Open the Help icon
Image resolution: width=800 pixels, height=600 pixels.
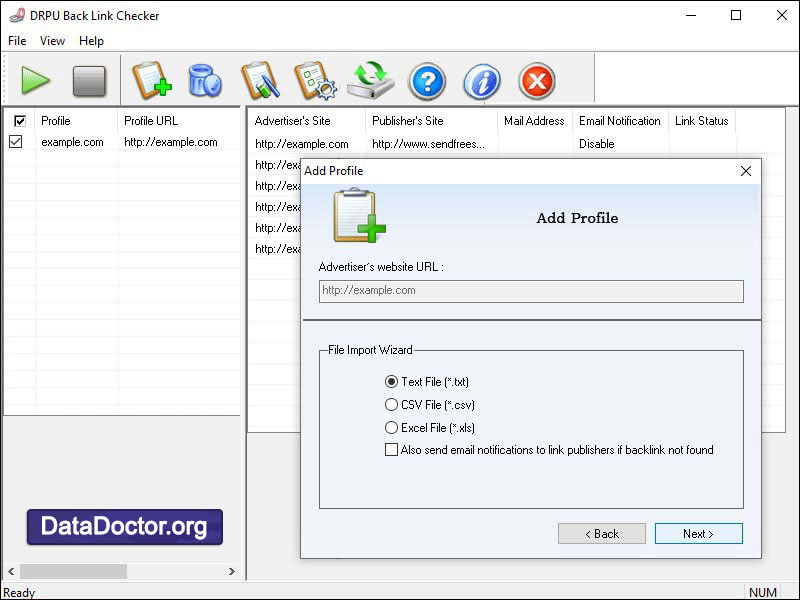(426, 81)
